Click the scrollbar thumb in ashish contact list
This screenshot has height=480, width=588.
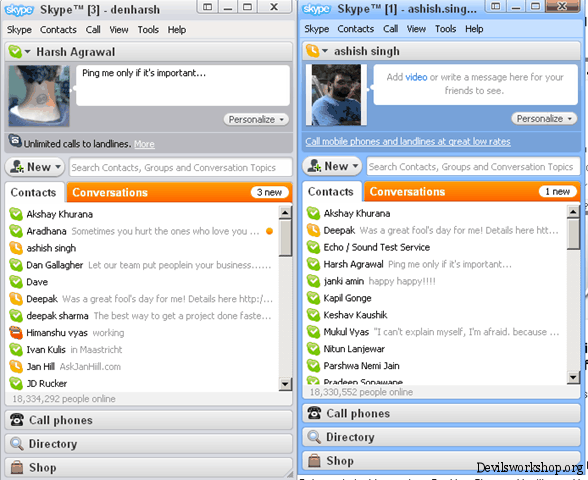click(573, 234)
